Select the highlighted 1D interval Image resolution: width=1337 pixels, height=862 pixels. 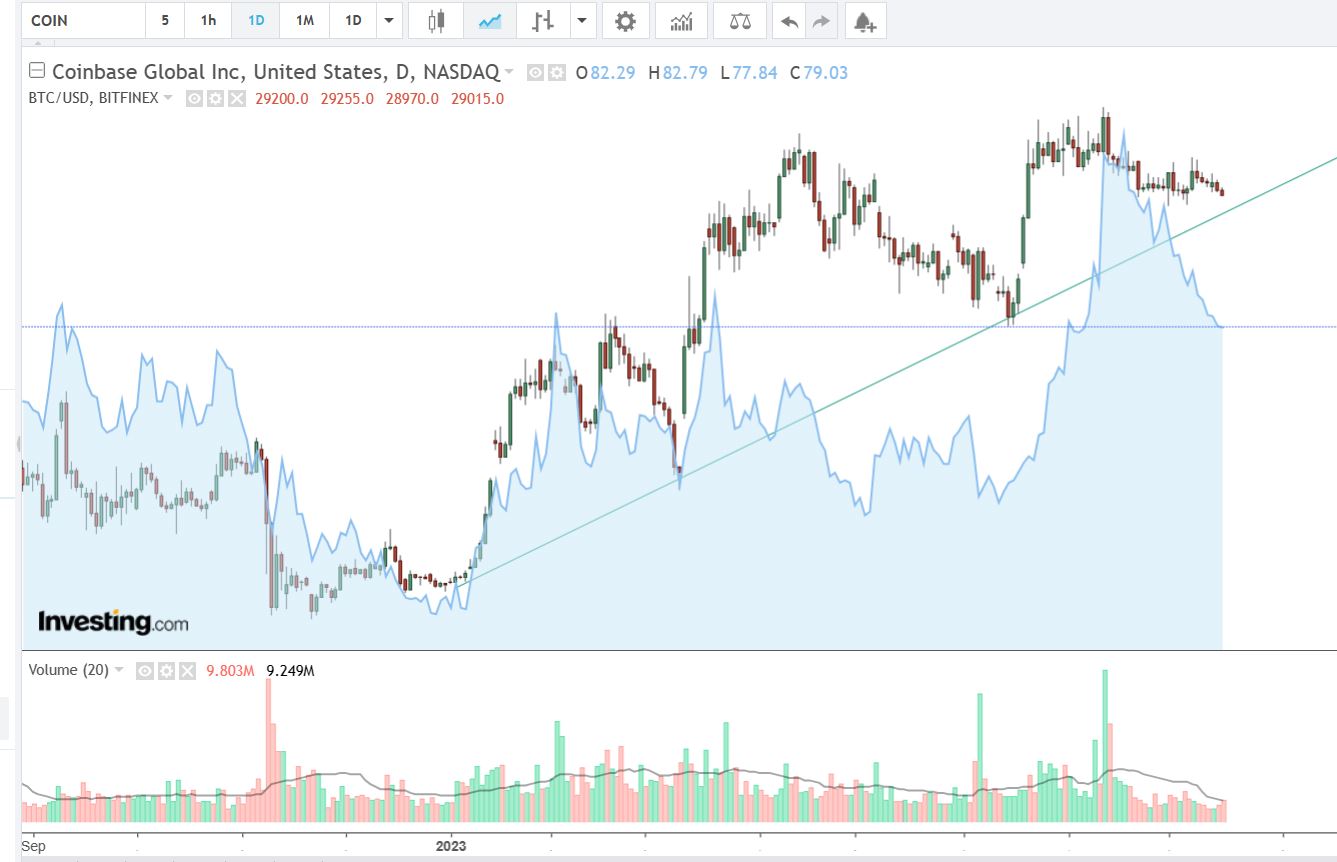coord(256,21)
